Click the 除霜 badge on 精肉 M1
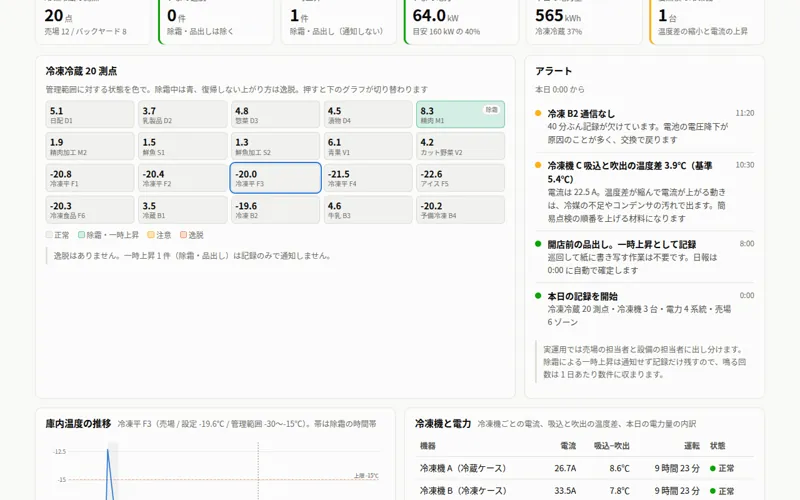 tap(491, 110)
